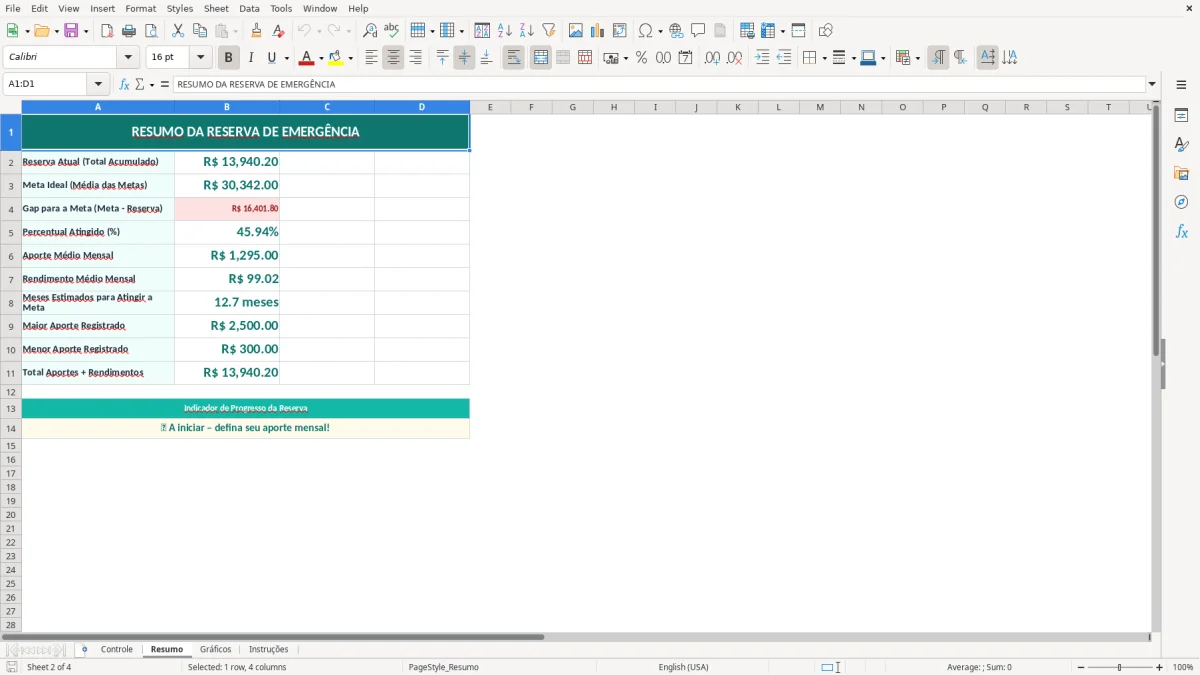Apply yellow background highlight color
1200x675 pixels.
[336, 58]
